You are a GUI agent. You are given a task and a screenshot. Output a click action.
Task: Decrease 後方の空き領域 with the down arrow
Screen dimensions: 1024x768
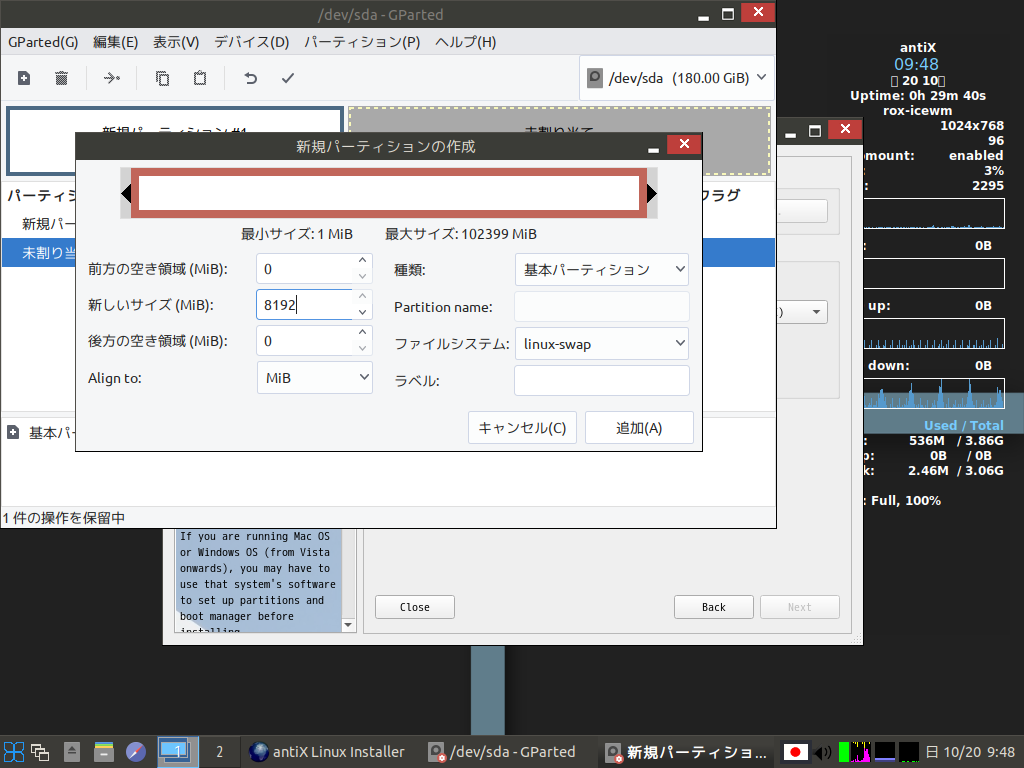(x=362, y=348)
